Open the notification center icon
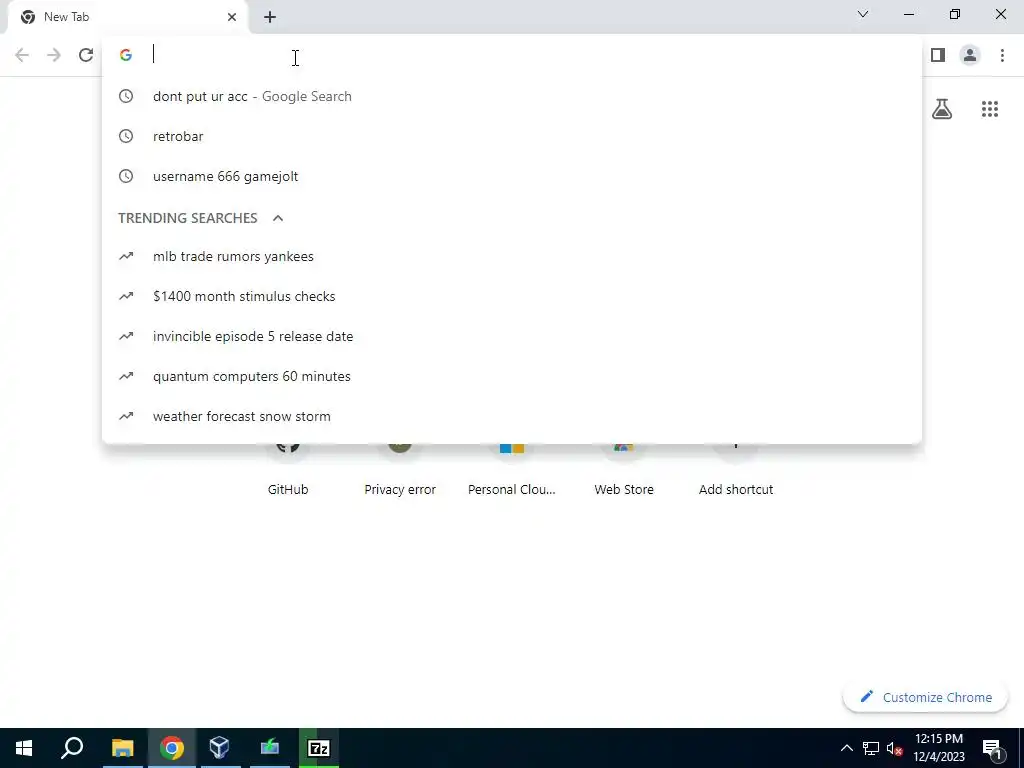The image size is (1024, 768). (x=992, y=748)
